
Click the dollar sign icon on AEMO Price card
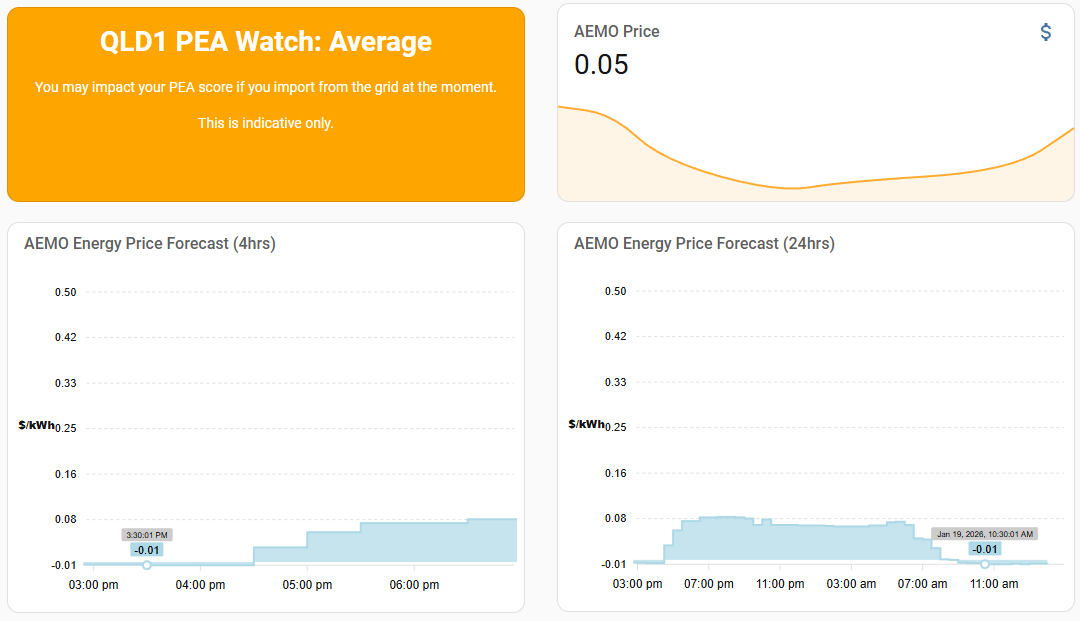(1046, 31)
